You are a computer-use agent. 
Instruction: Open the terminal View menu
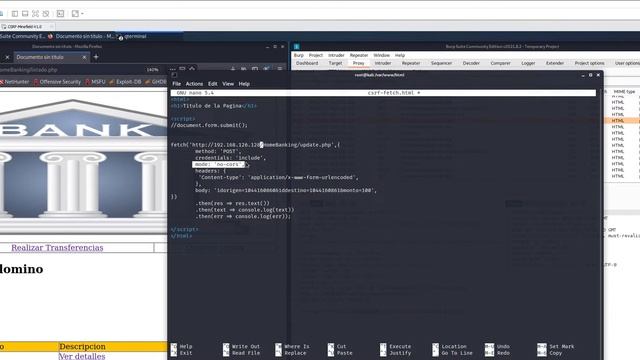pos(228,84)
